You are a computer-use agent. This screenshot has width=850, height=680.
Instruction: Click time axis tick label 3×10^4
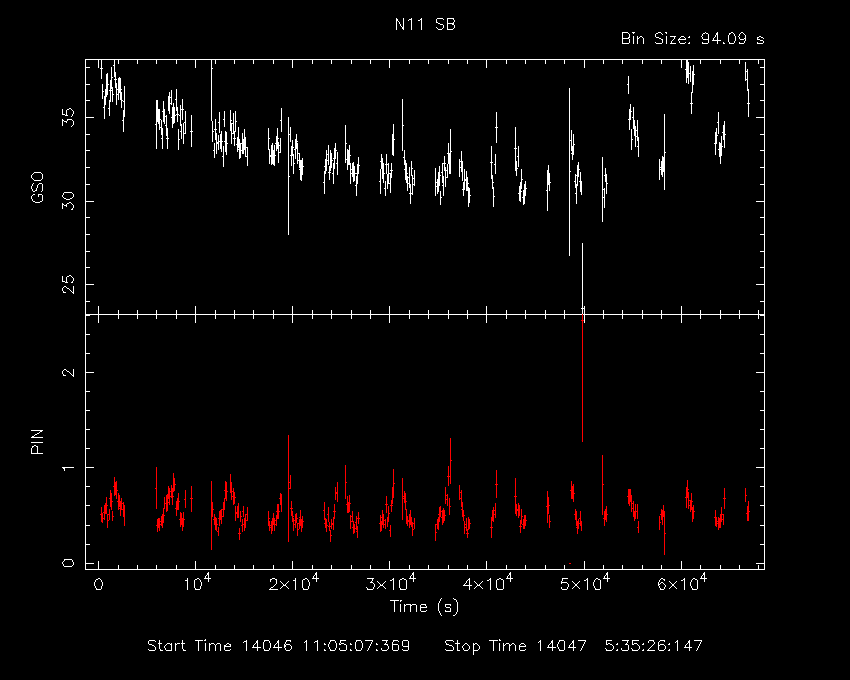pyautogui.click(x=391, y=583)
